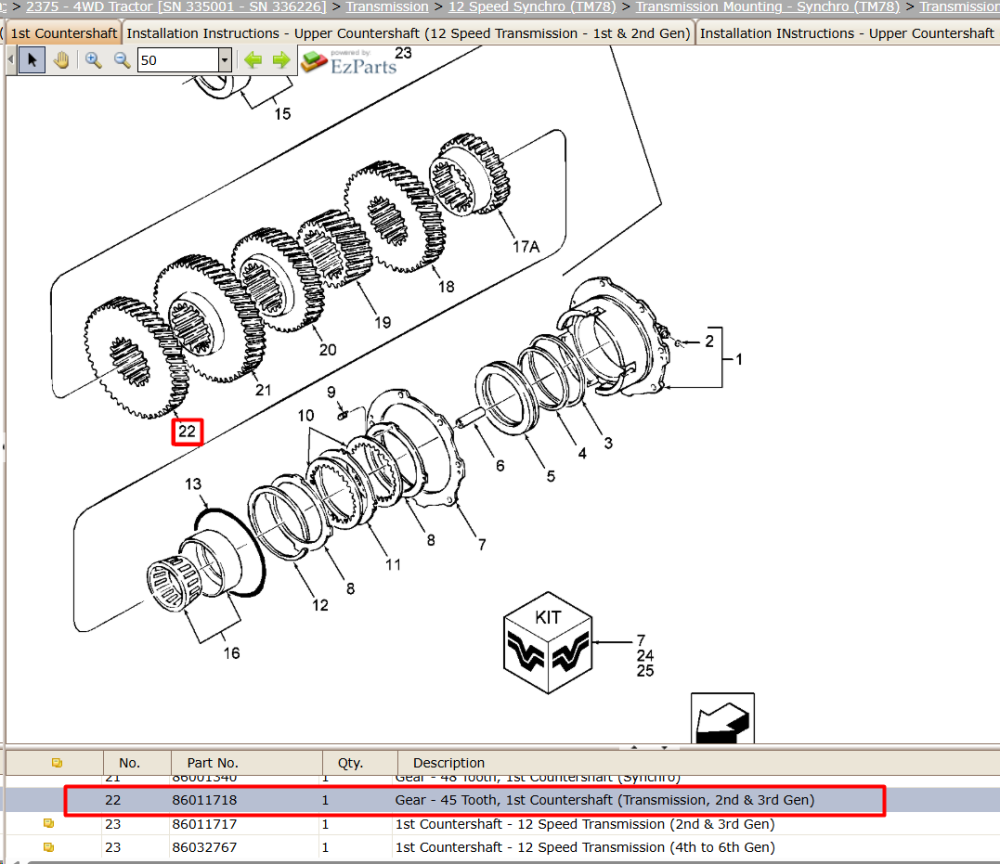Viewport: 1000px width, 864px height.
Task: Select part number 86032767
Action: pyautogui.click(x=204, y=847)
